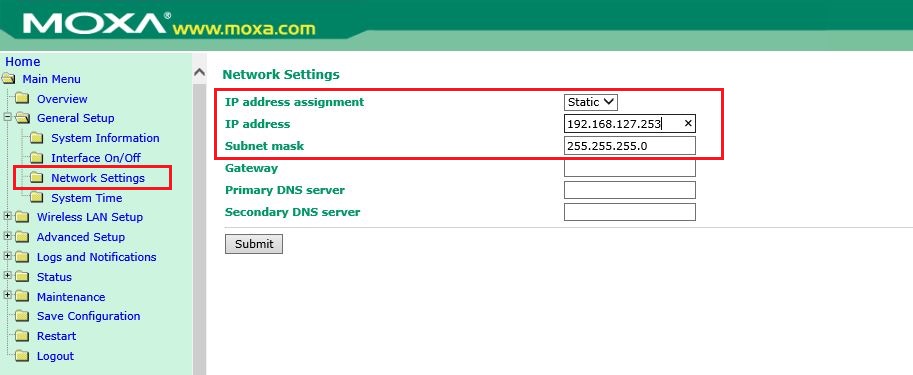Click the Logs and Notifications folder icon
Screen dimensions: 913x375
[22, 257]
